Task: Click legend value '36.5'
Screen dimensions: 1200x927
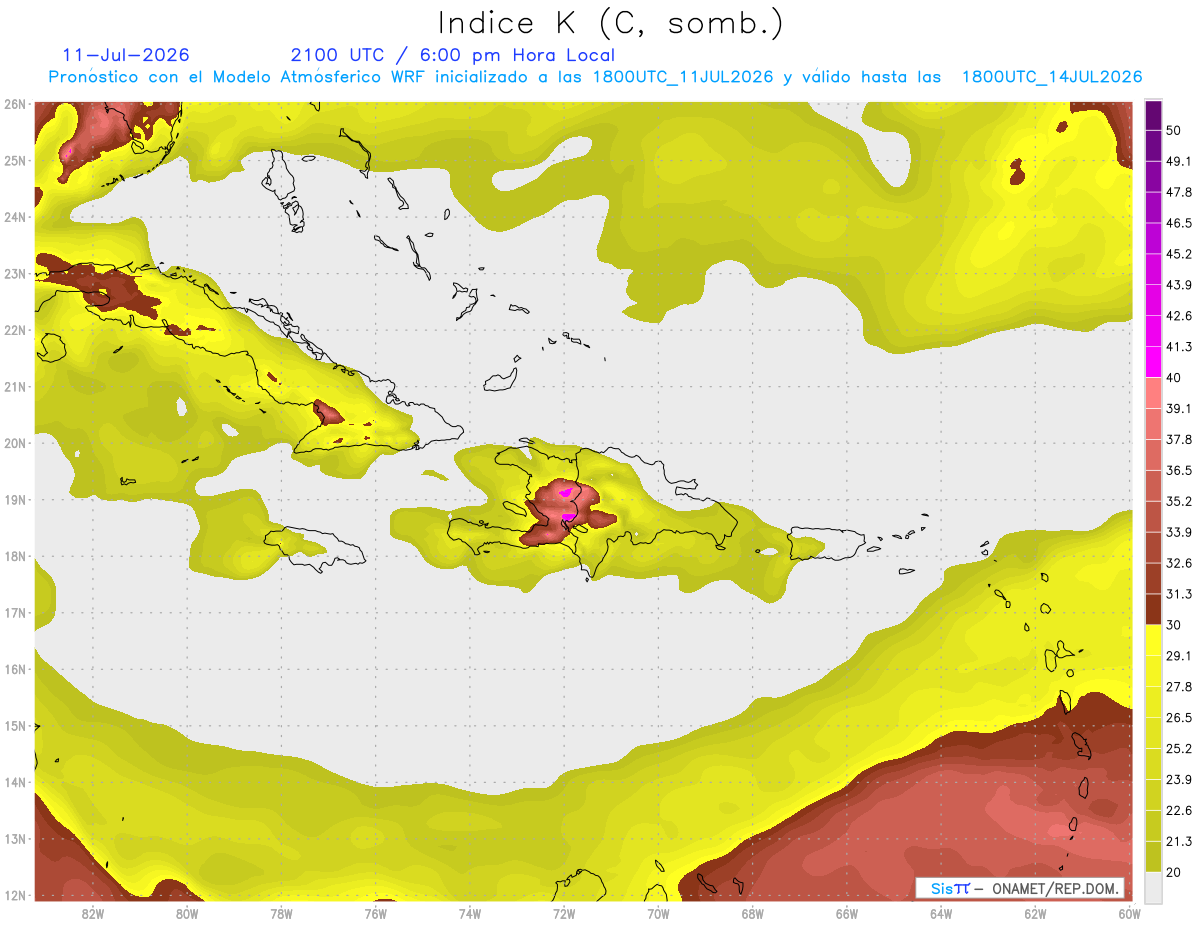Action: click(1179, 470)
